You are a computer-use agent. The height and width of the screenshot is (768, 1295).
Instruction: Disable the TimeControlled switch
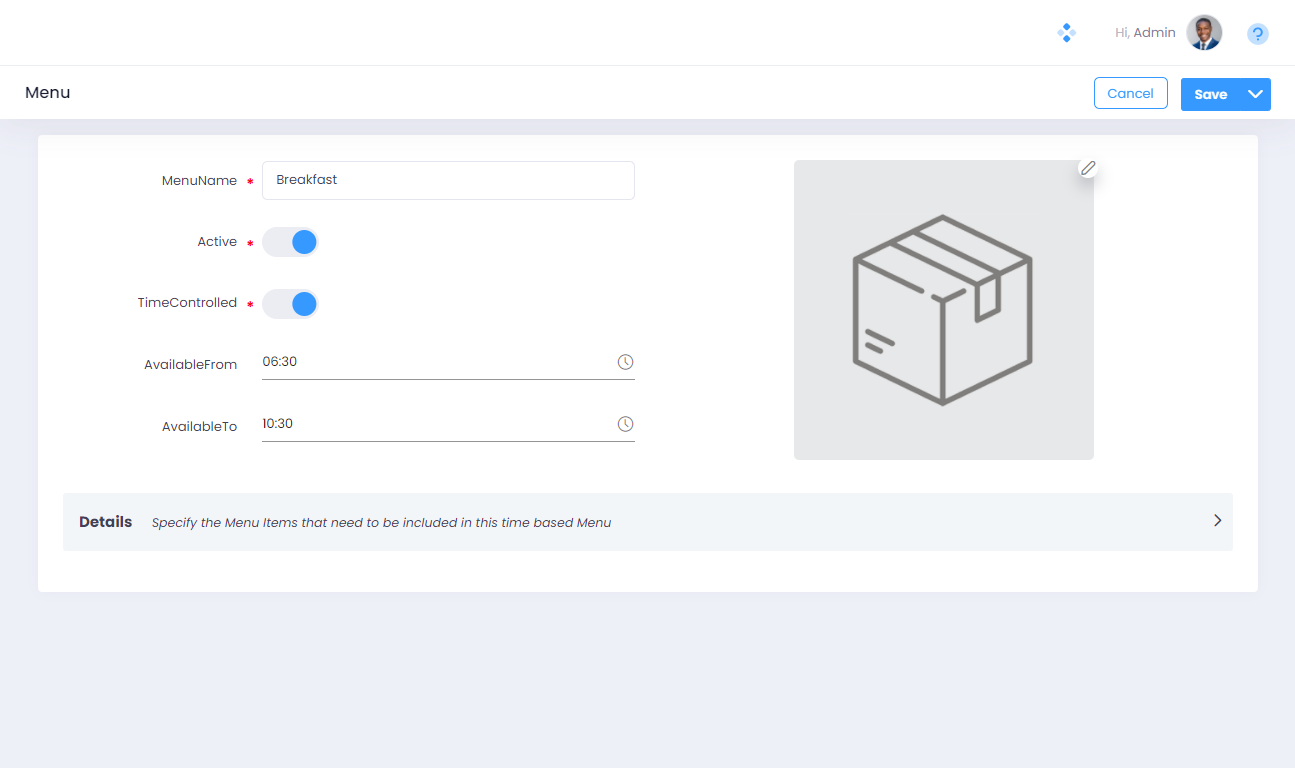tap(290, 304)
